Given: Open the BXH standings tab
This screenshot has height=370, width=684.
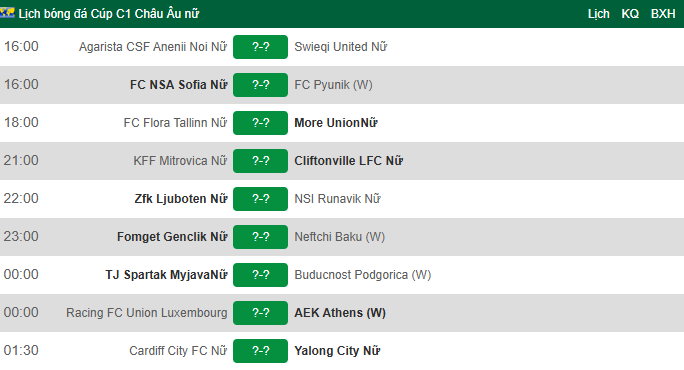Looking at the screenshot, I should [663, 14].
